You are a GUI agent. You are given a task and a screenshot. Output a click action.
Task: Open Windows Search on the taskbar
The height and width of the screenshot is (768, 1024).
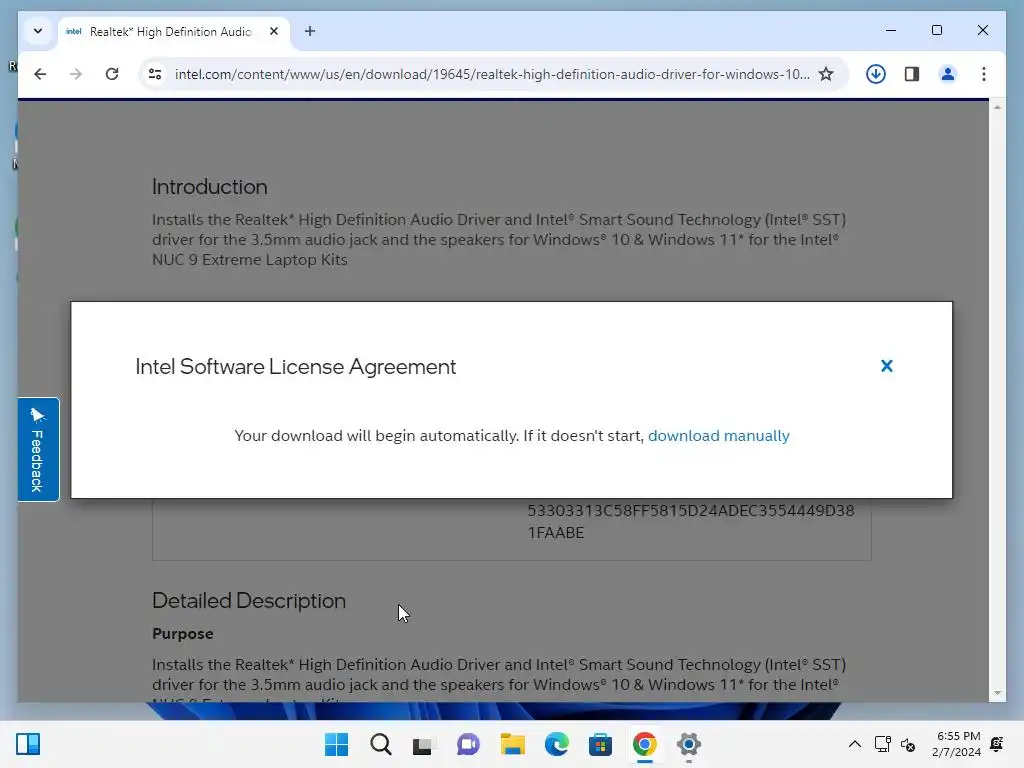[x=381, y=744]
